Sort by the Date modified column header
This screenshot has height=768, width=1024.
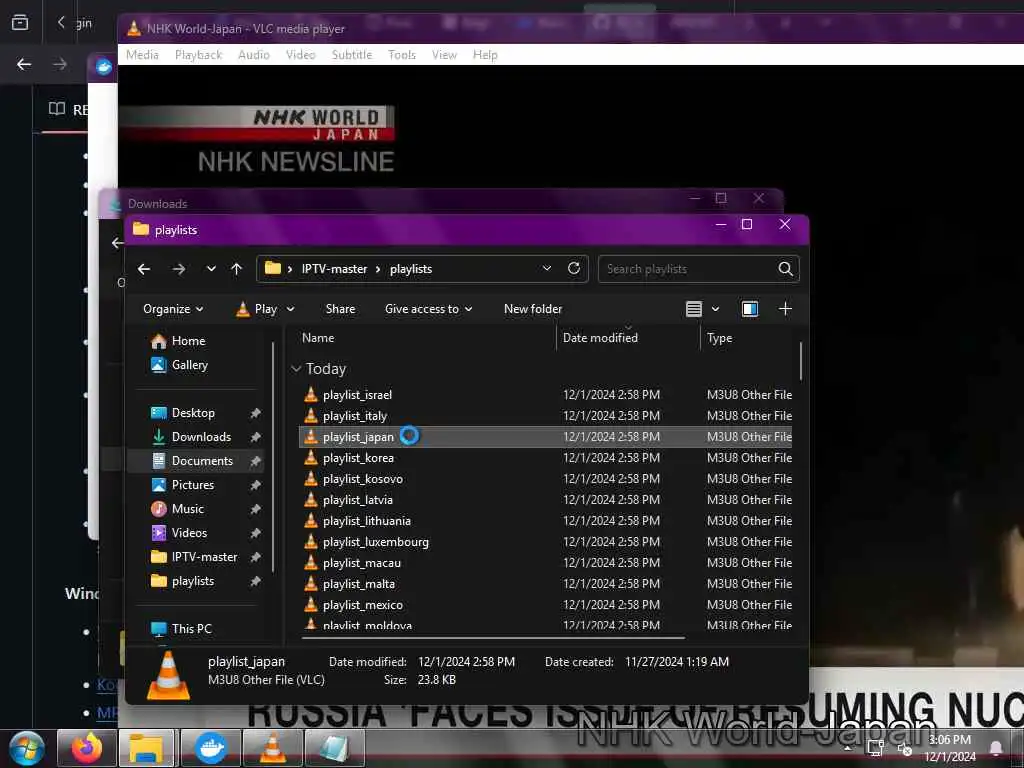coord(600,338)
